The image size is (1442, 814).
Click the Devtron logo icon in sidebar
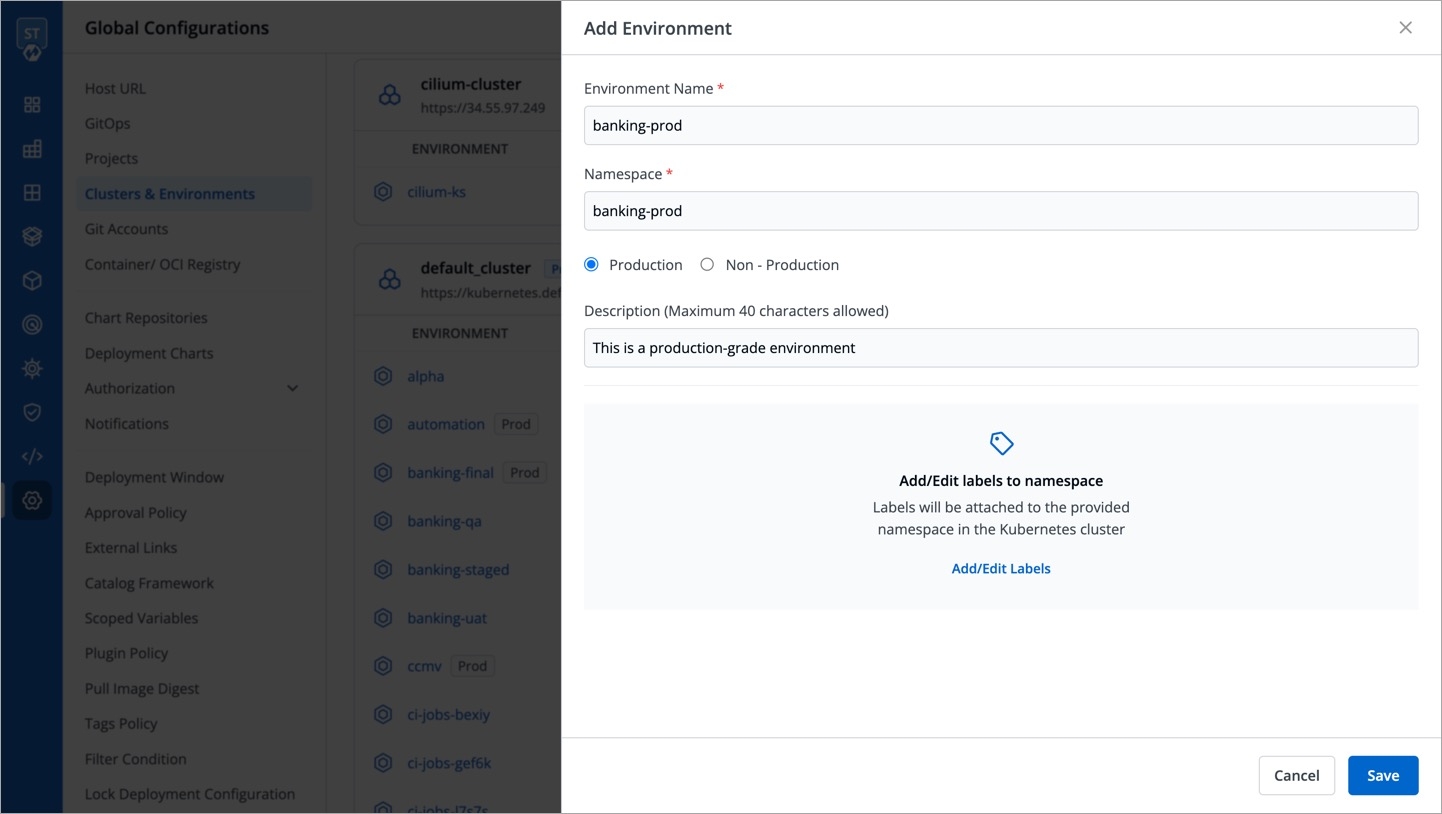[32, 40]
